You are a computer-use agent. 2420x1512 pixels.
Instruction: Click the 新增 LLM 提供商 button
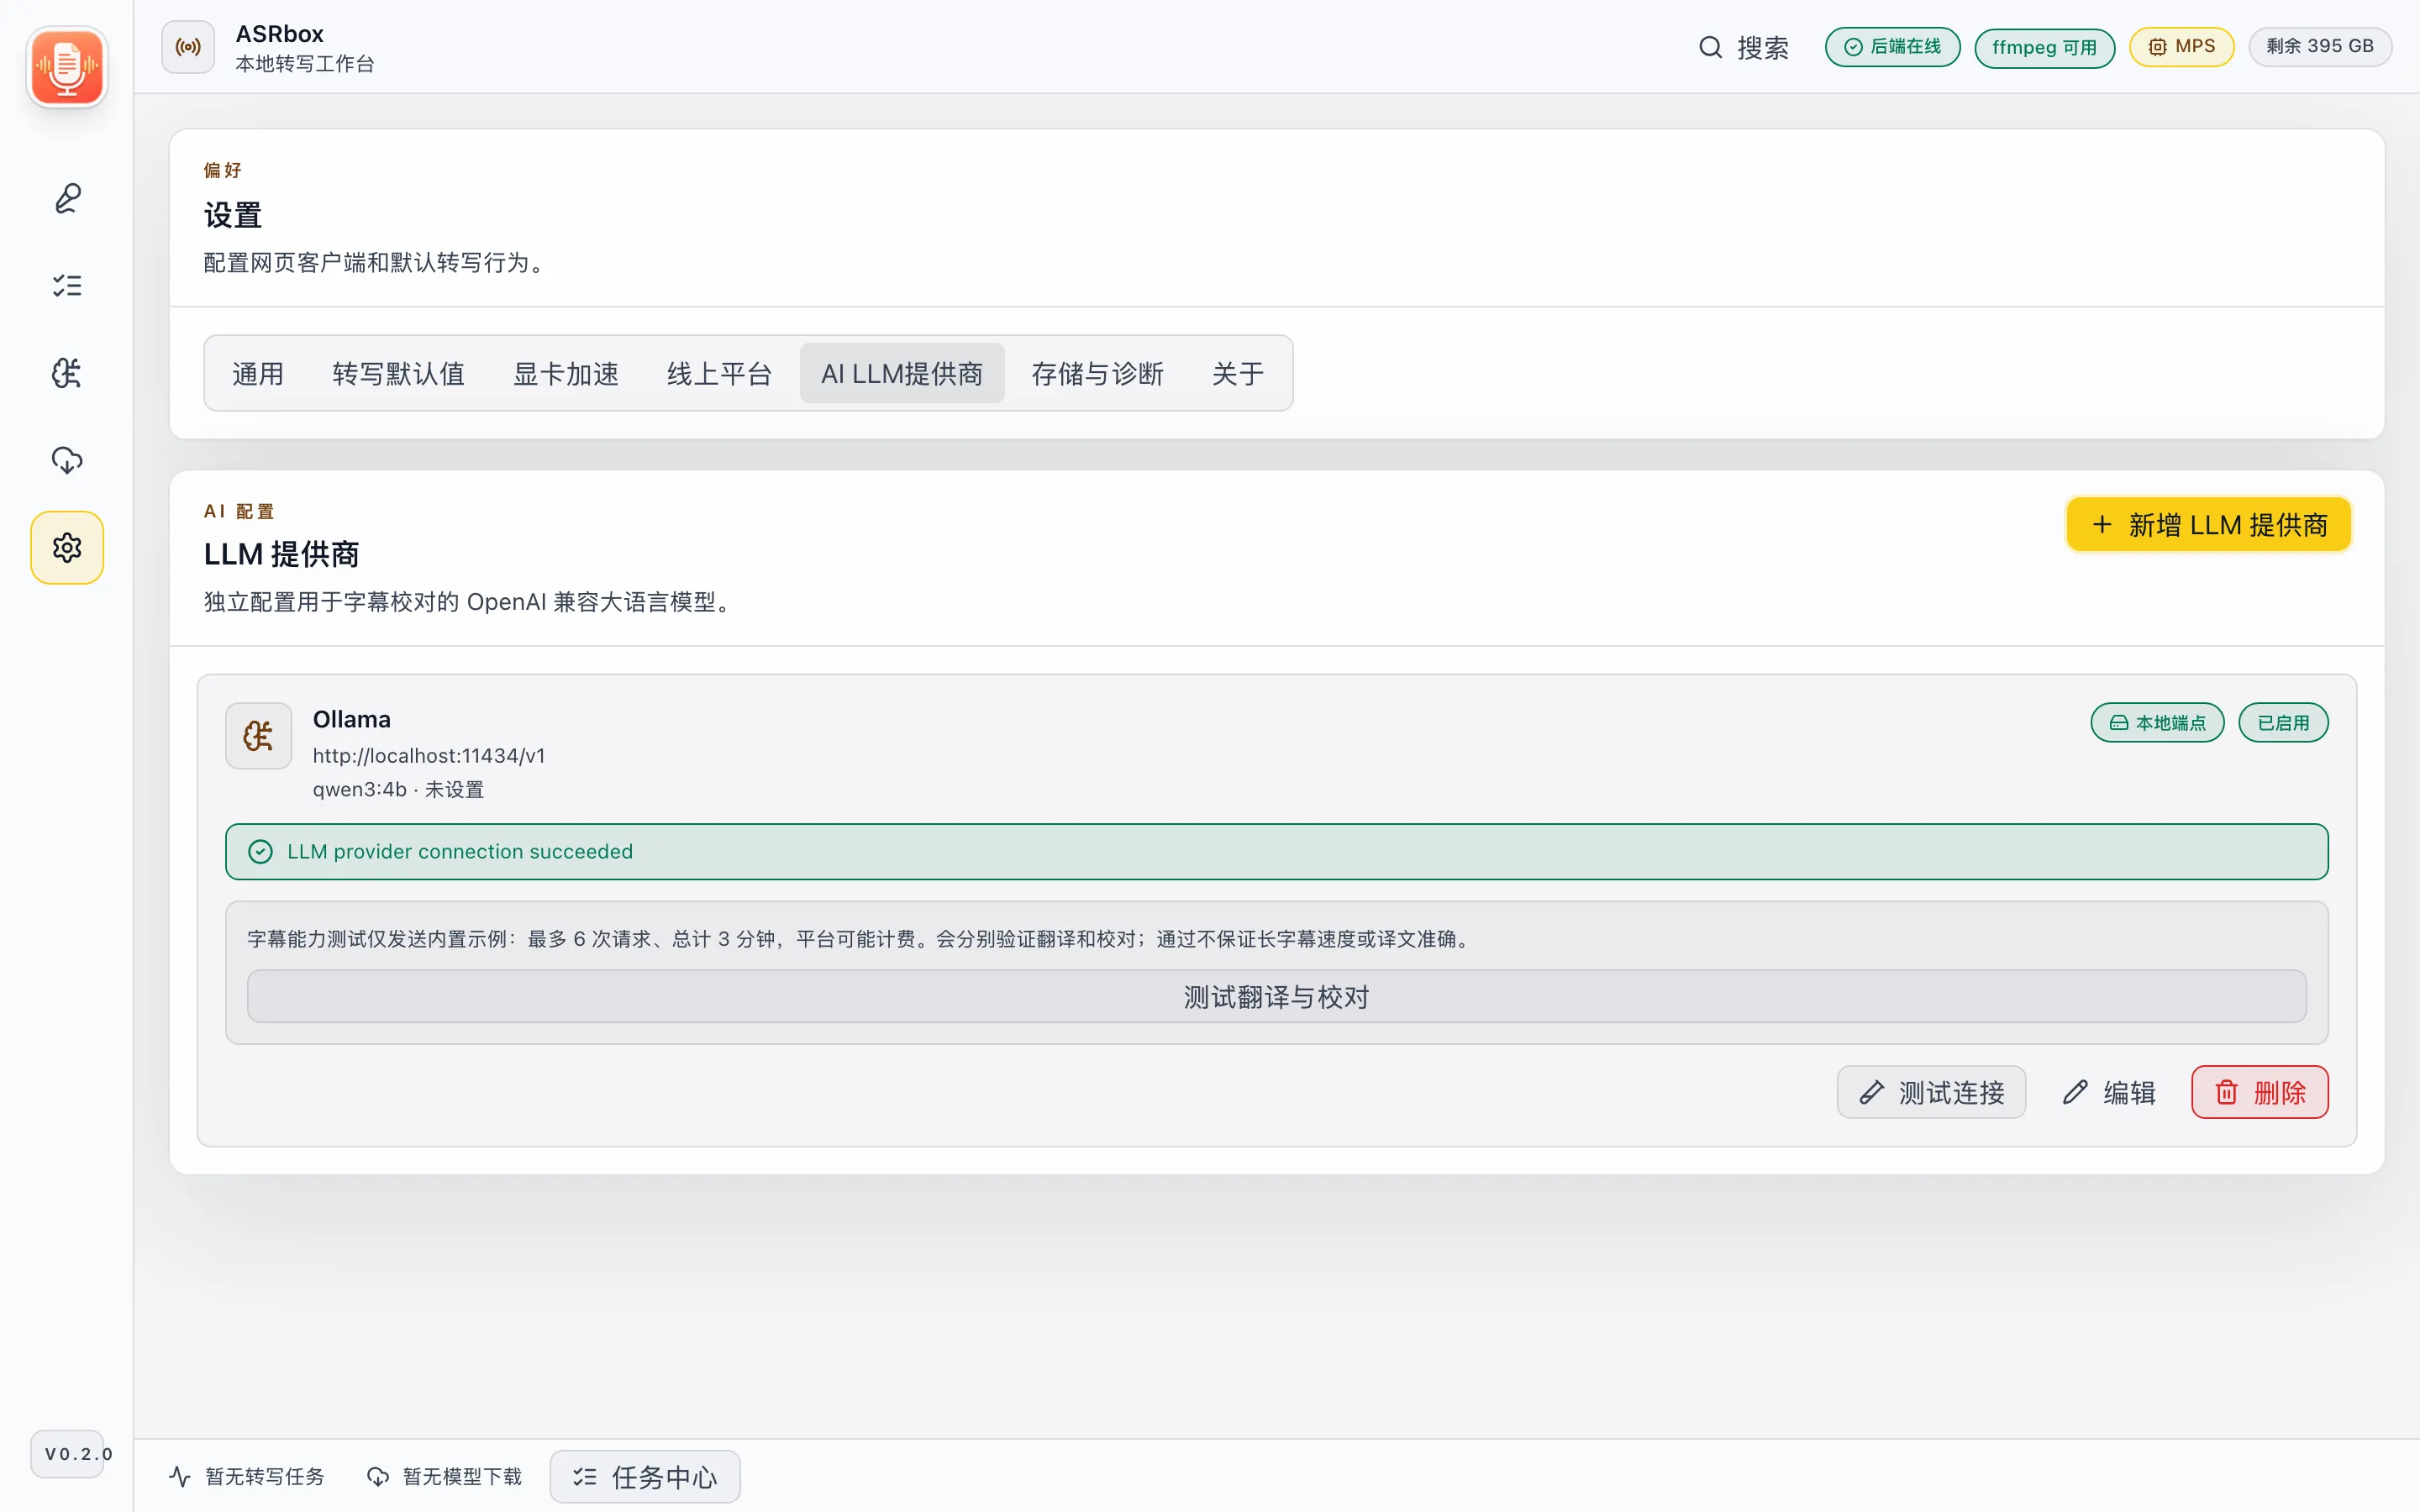[2208, 524]
